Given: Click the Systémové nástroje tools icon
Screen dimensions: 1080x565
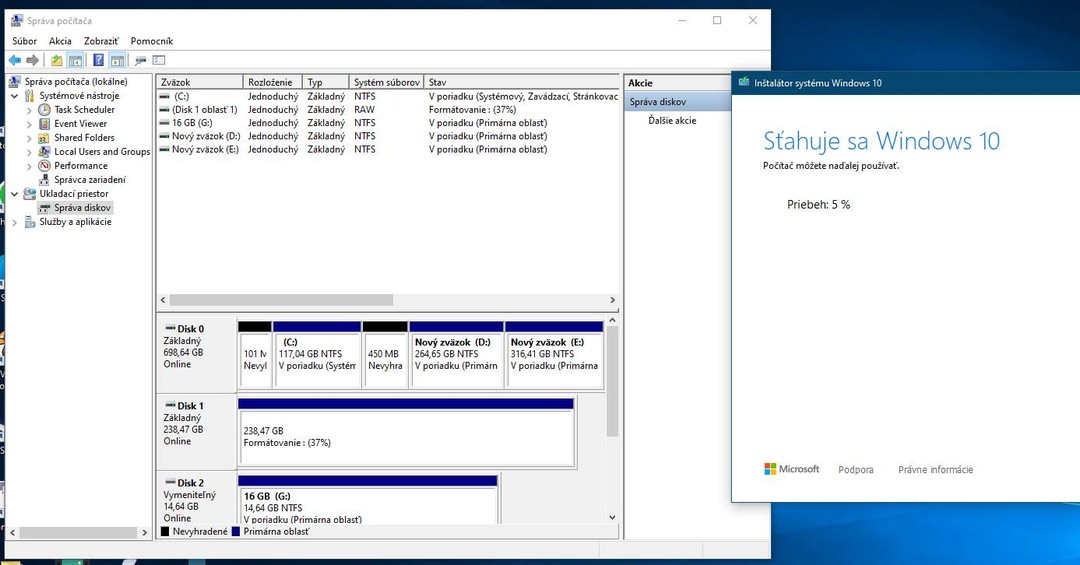Looking at the screenshot, I should [30, 96].
